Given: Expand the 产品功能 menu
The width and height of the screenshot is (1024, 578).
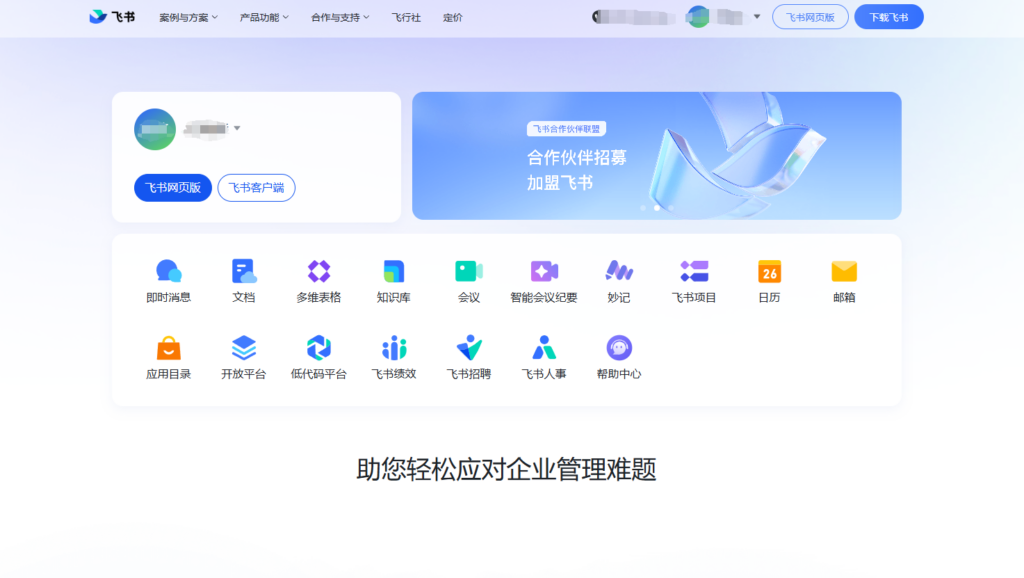Looking at the screenshot, I should point(264,18).
